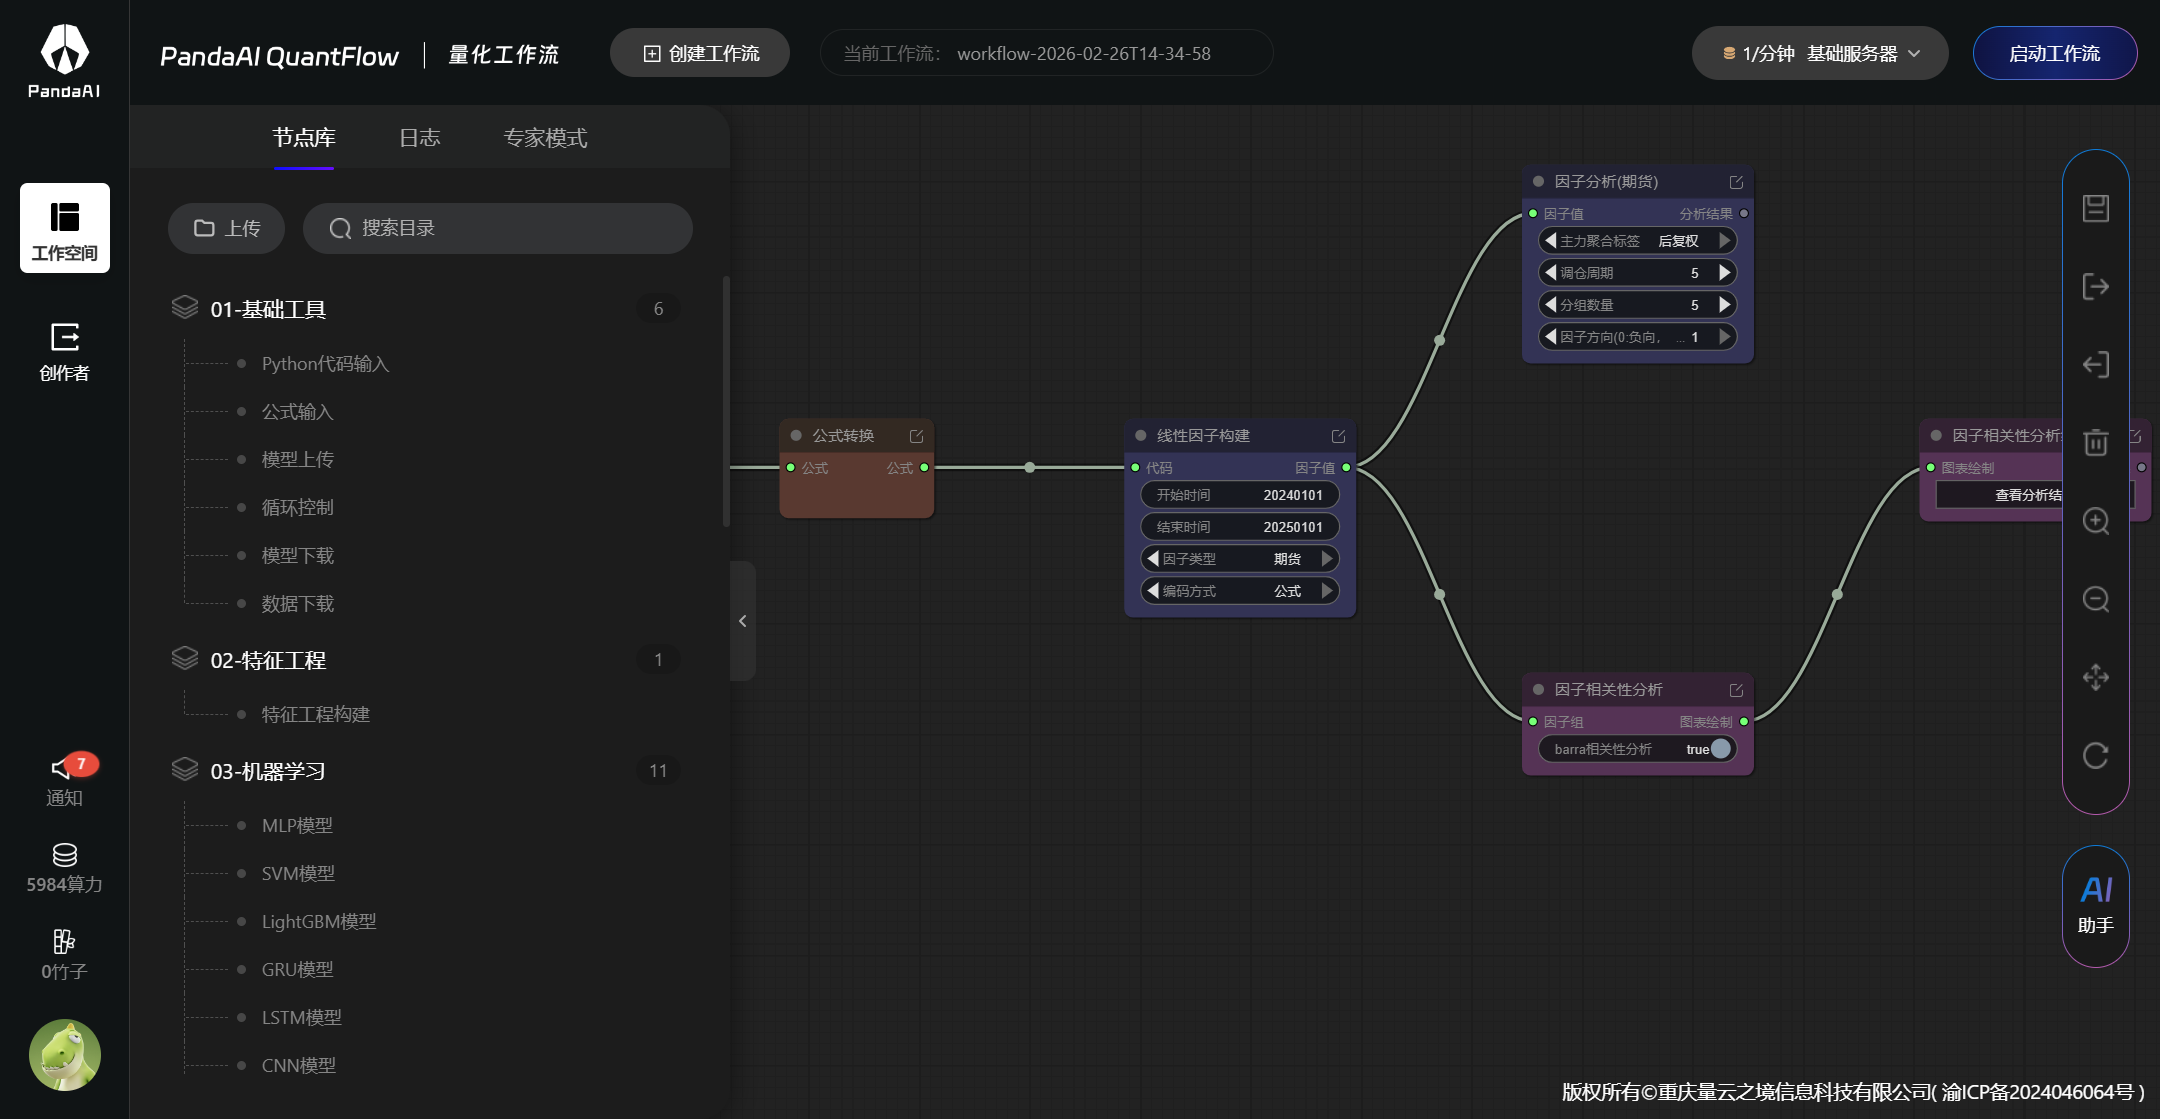This screenshot has width=2160, height=1119.
Task: Click the 结束时间 20250101 field
Action: tap(1240, 527)
